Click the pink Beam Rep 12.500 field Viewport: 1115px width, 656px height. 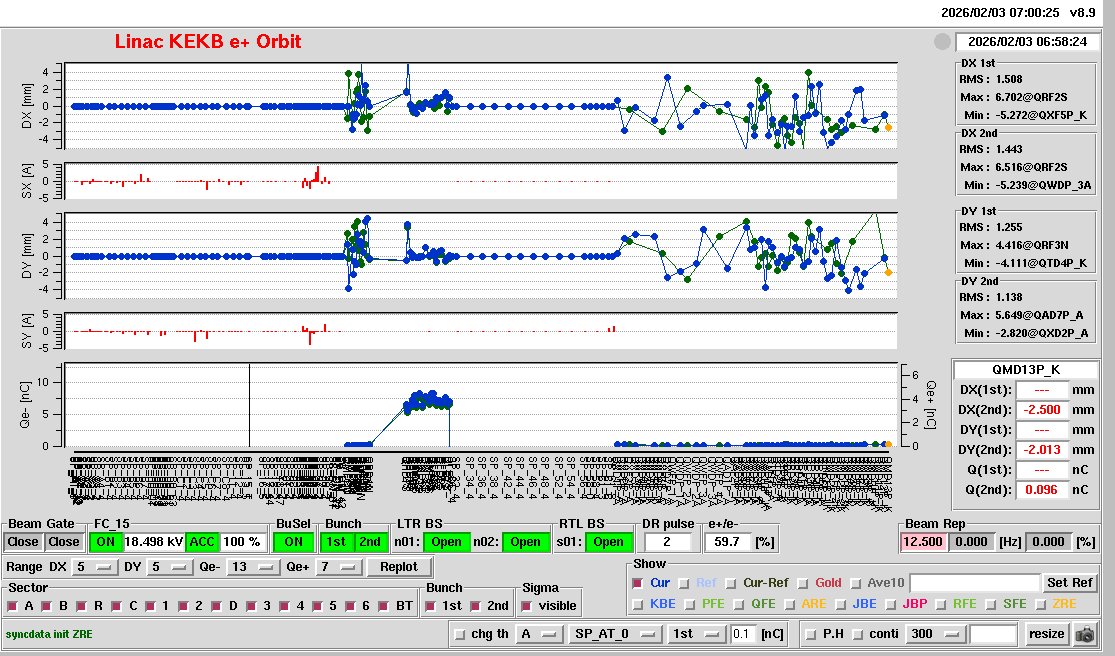pos(922,542)
